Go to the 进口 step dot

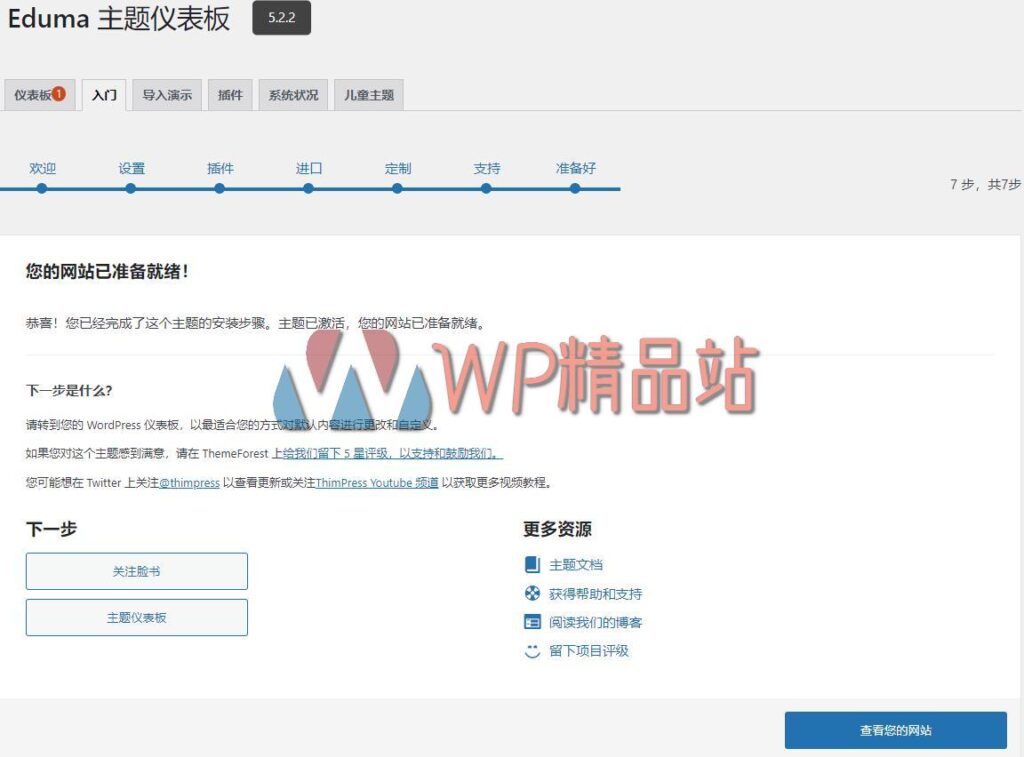pos(308,187)
